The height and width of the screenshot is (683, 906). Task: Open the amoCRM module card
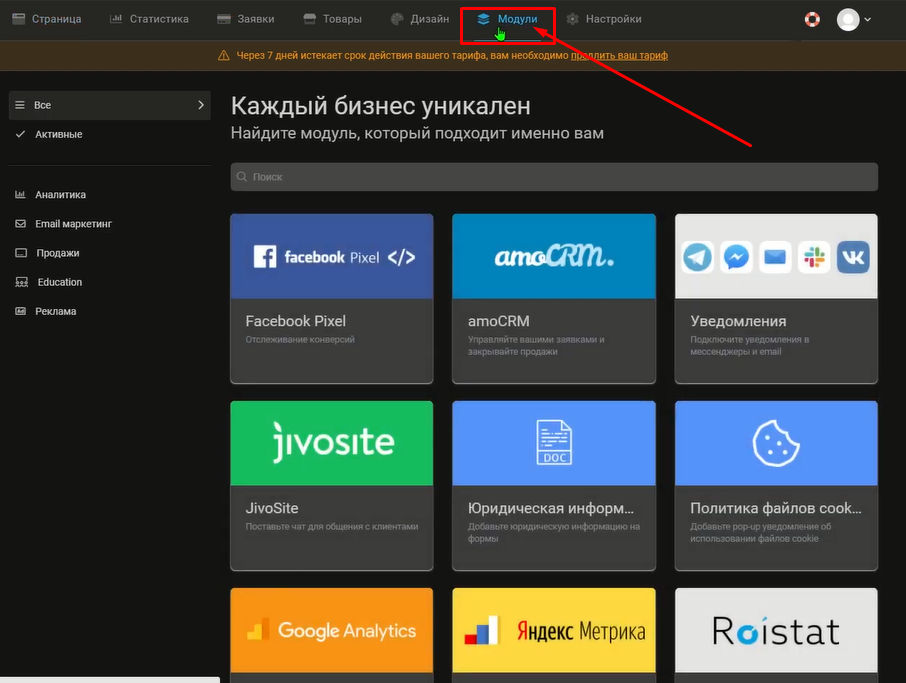553,298
